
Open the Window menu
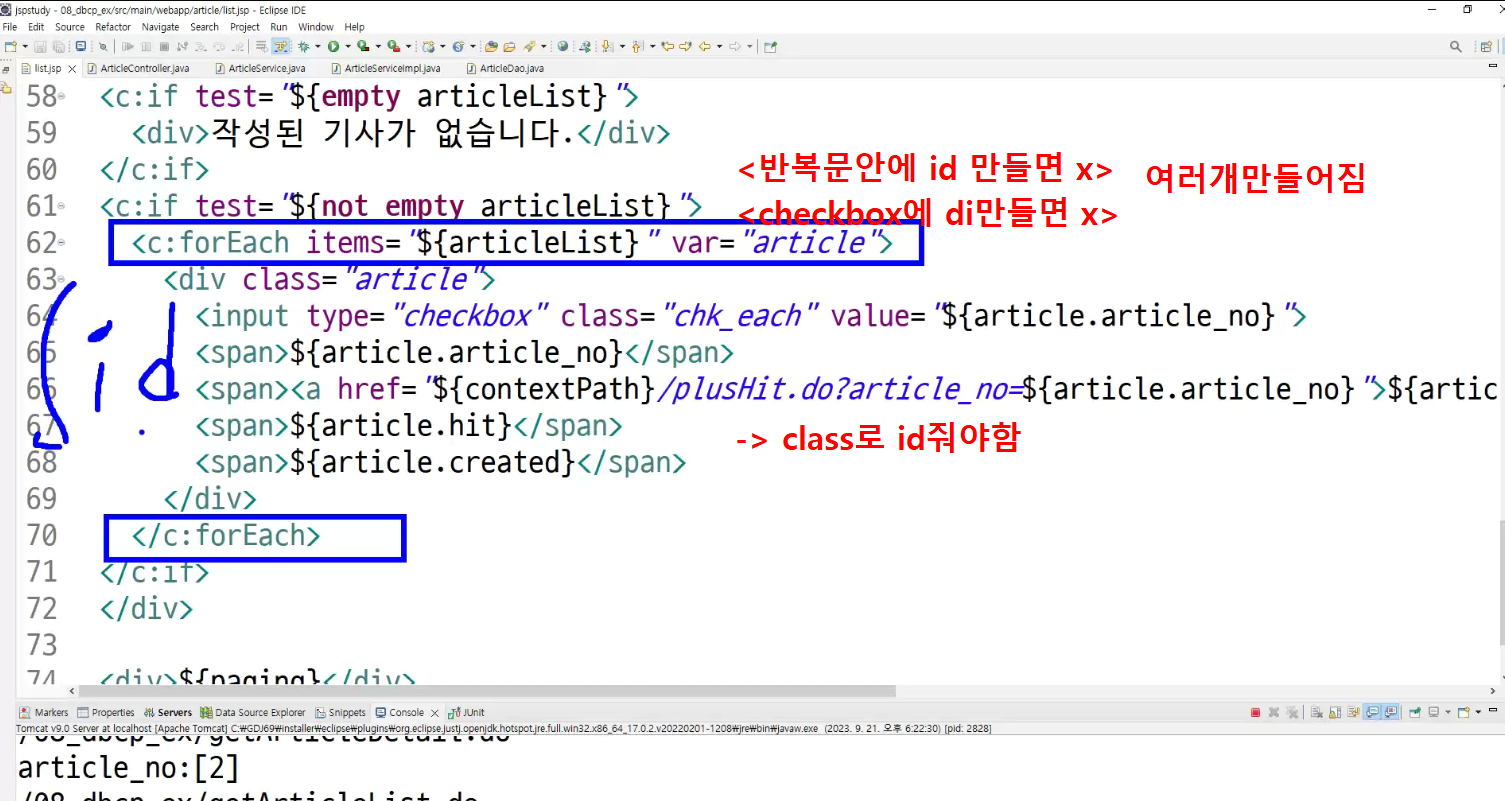point(316,27)
